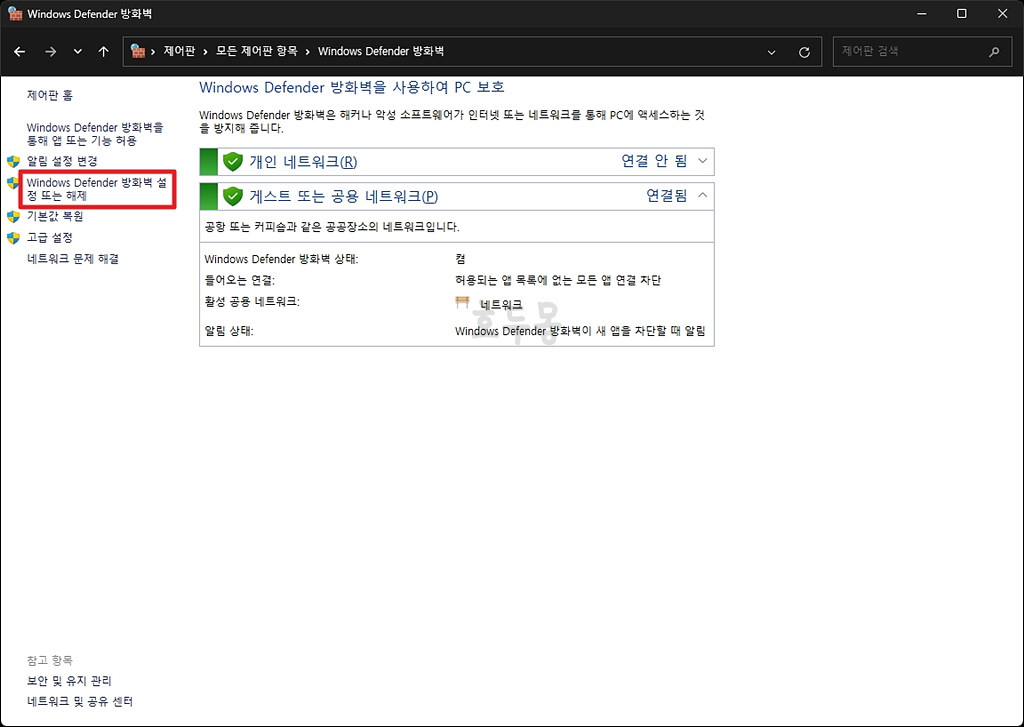Click the 연결 안 됨 status text

654,161
